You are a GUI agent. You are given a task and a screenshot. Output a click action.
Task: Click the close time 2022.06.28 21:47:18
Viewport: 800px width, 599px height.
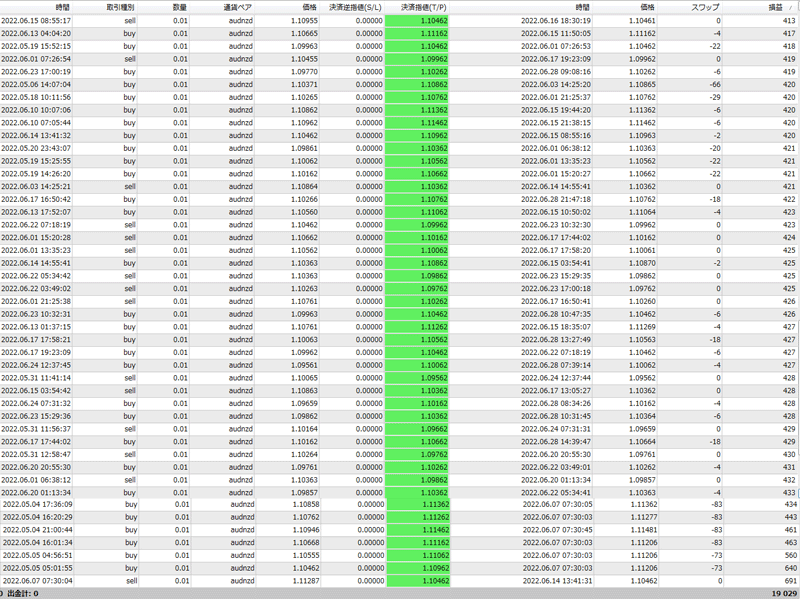[556, 199]
